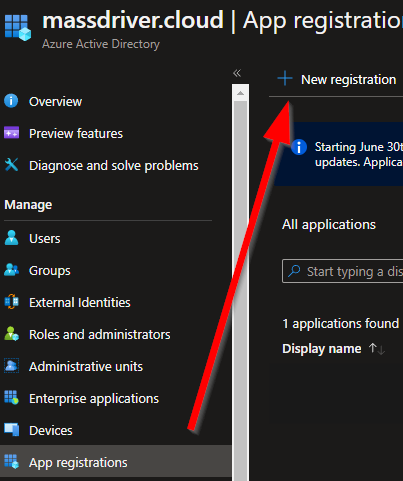The height and width of the screenshot is (481, 403).
Task: Select the All applications tab
Action: tap(329, 225)
